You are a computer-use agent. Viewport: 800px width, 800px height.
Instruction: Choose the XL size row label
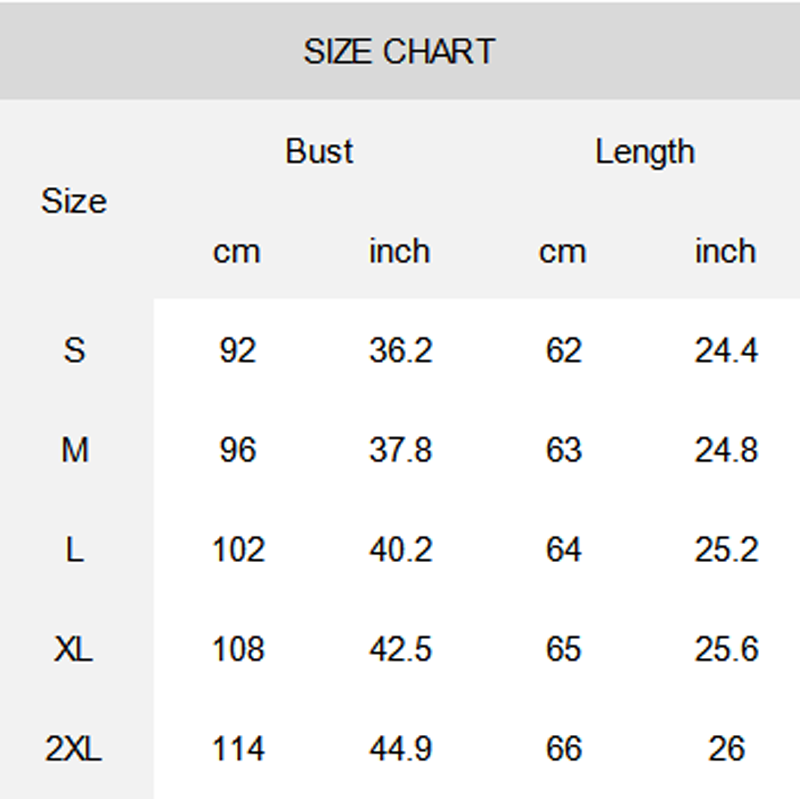coord(75,650)
